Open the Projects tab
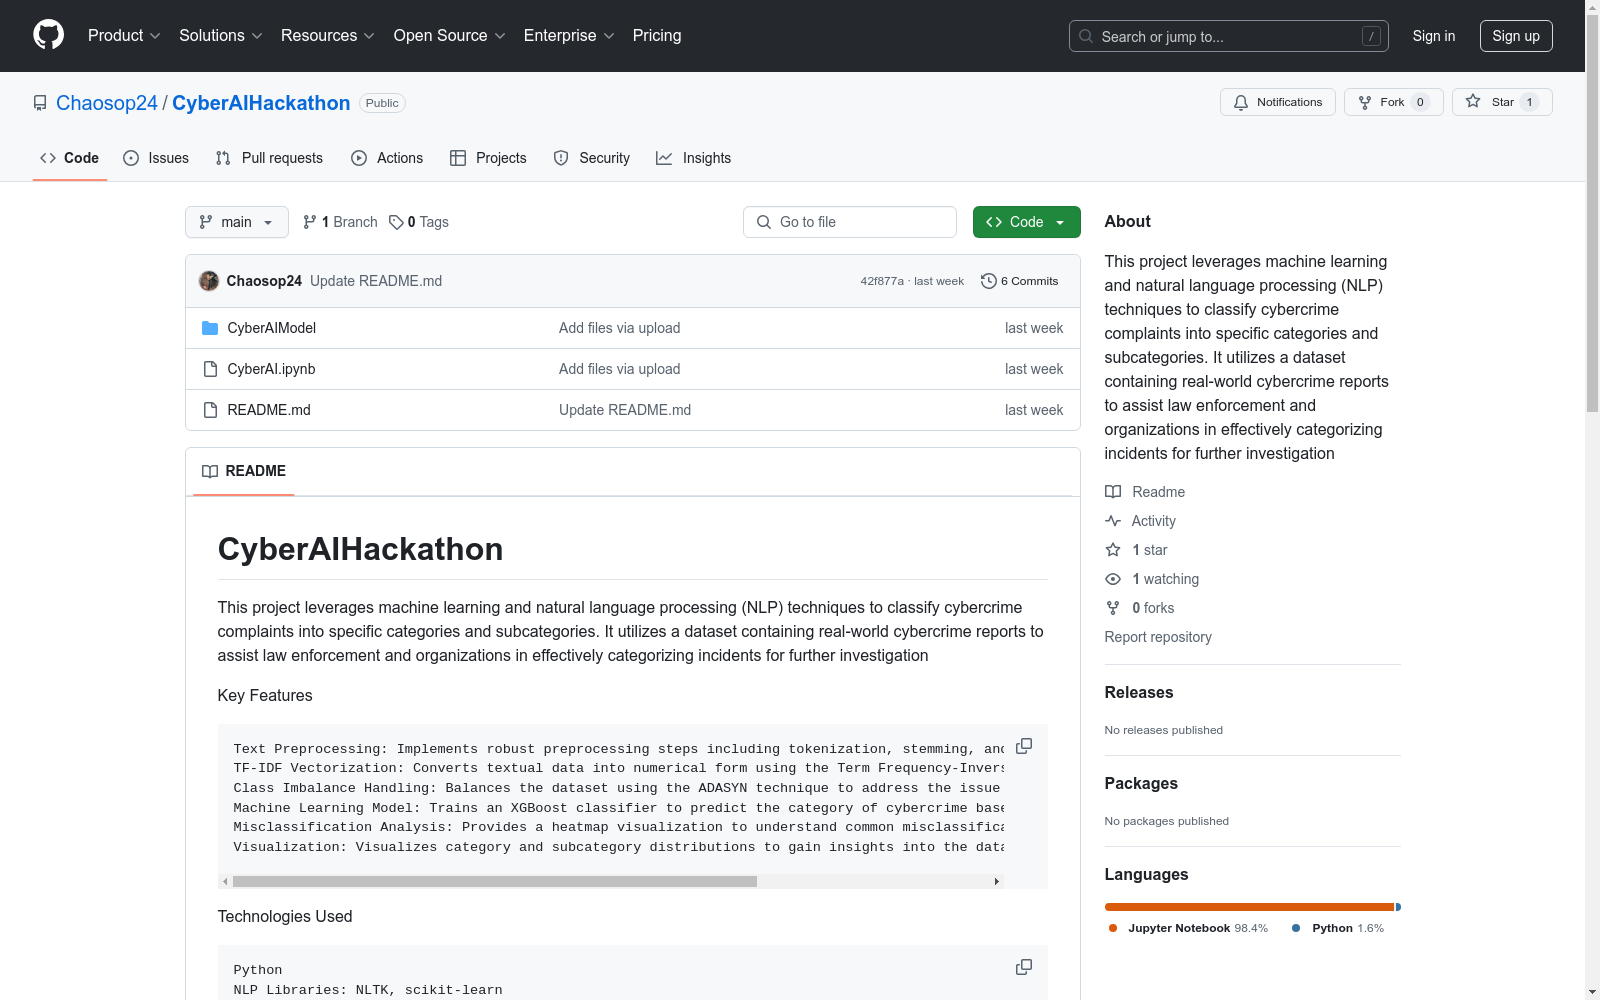 point(488,158)
